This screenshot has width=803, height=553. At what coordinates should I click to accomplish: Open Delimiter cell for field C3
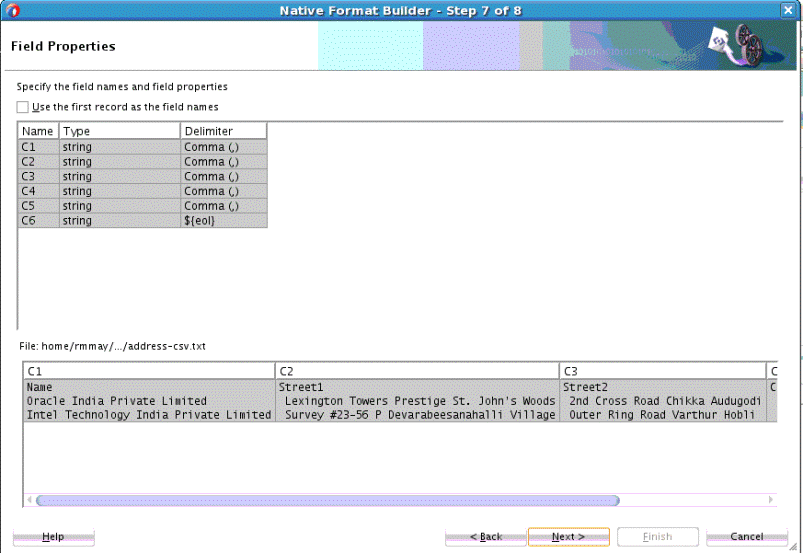(x=224, y=177)
